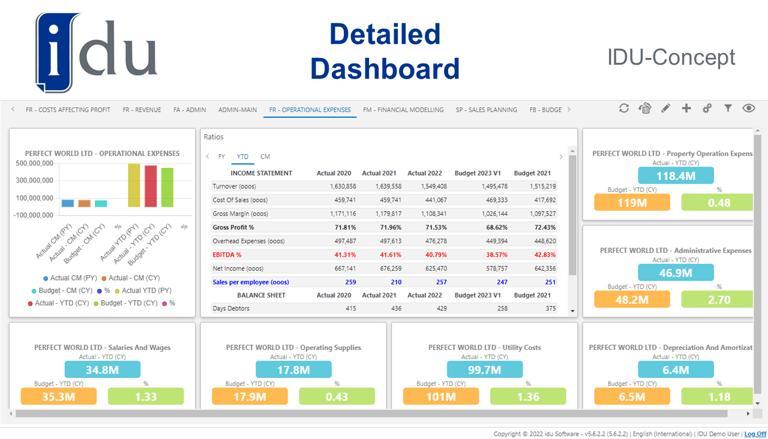Click Ratios table scroll-down arrow

click(572, 311)
